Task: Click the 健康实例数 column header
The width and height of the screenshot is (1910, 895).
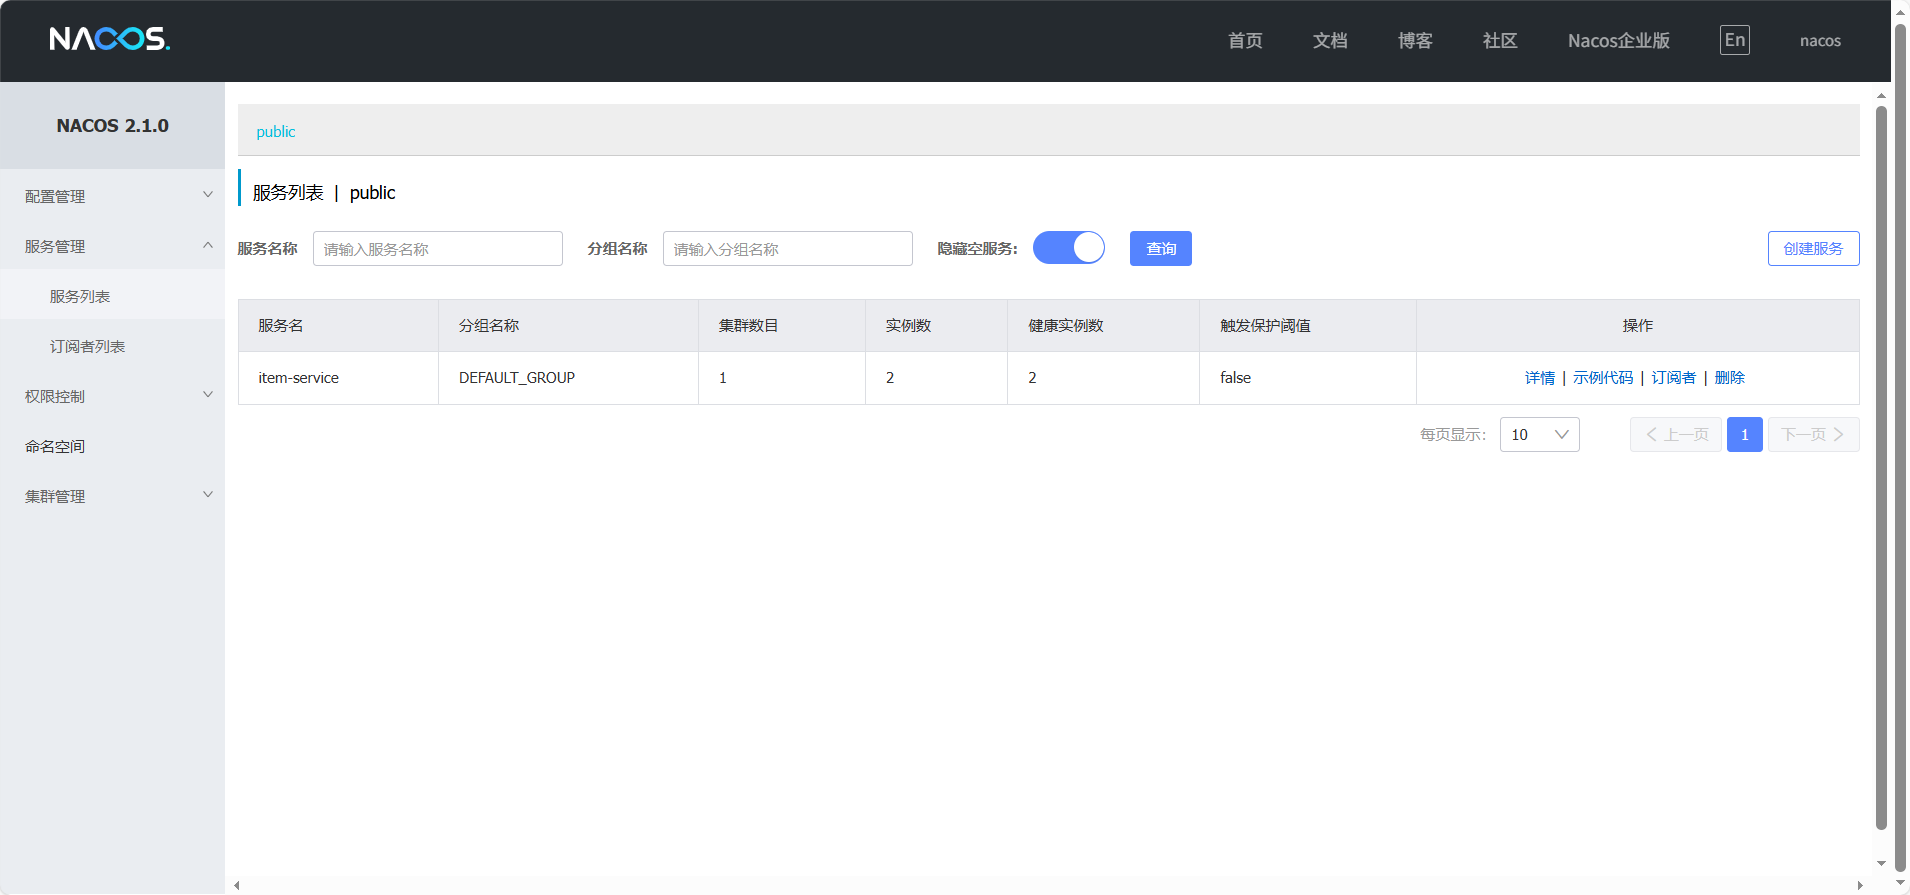Action: (x=1103, y=326)
